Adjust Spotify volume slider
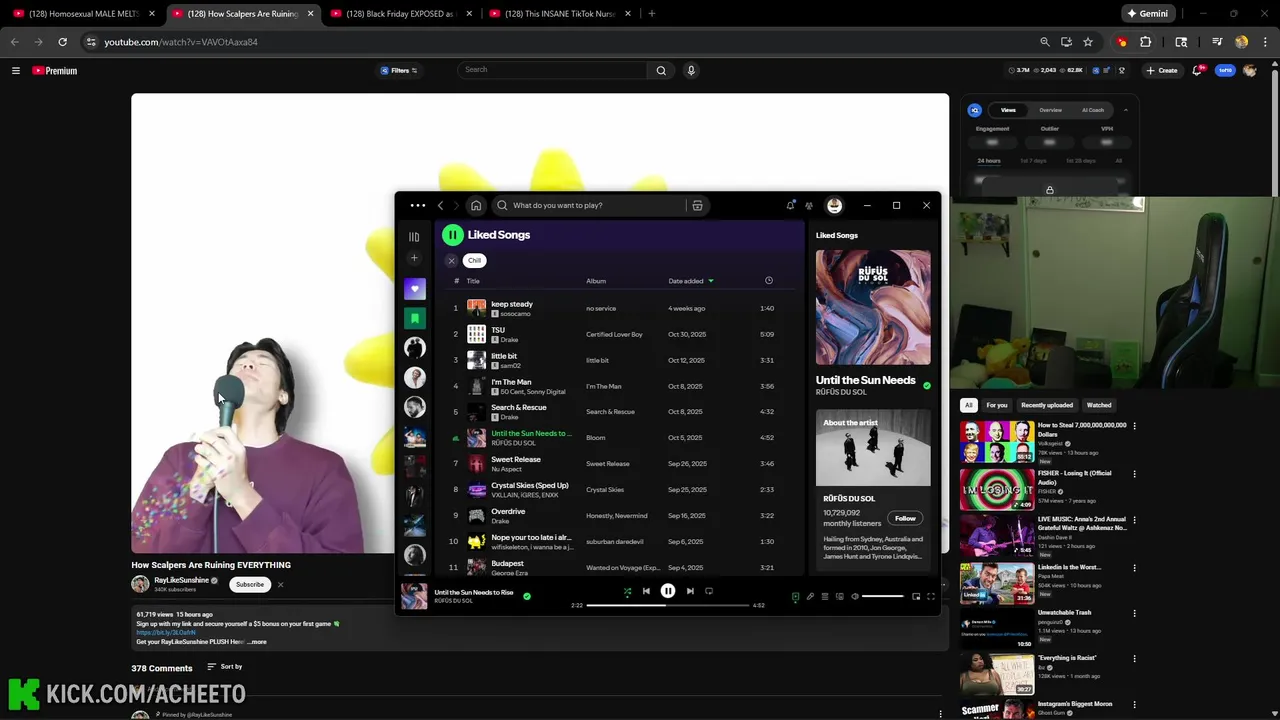The image size is (1280, 720). tap(883, 597)
